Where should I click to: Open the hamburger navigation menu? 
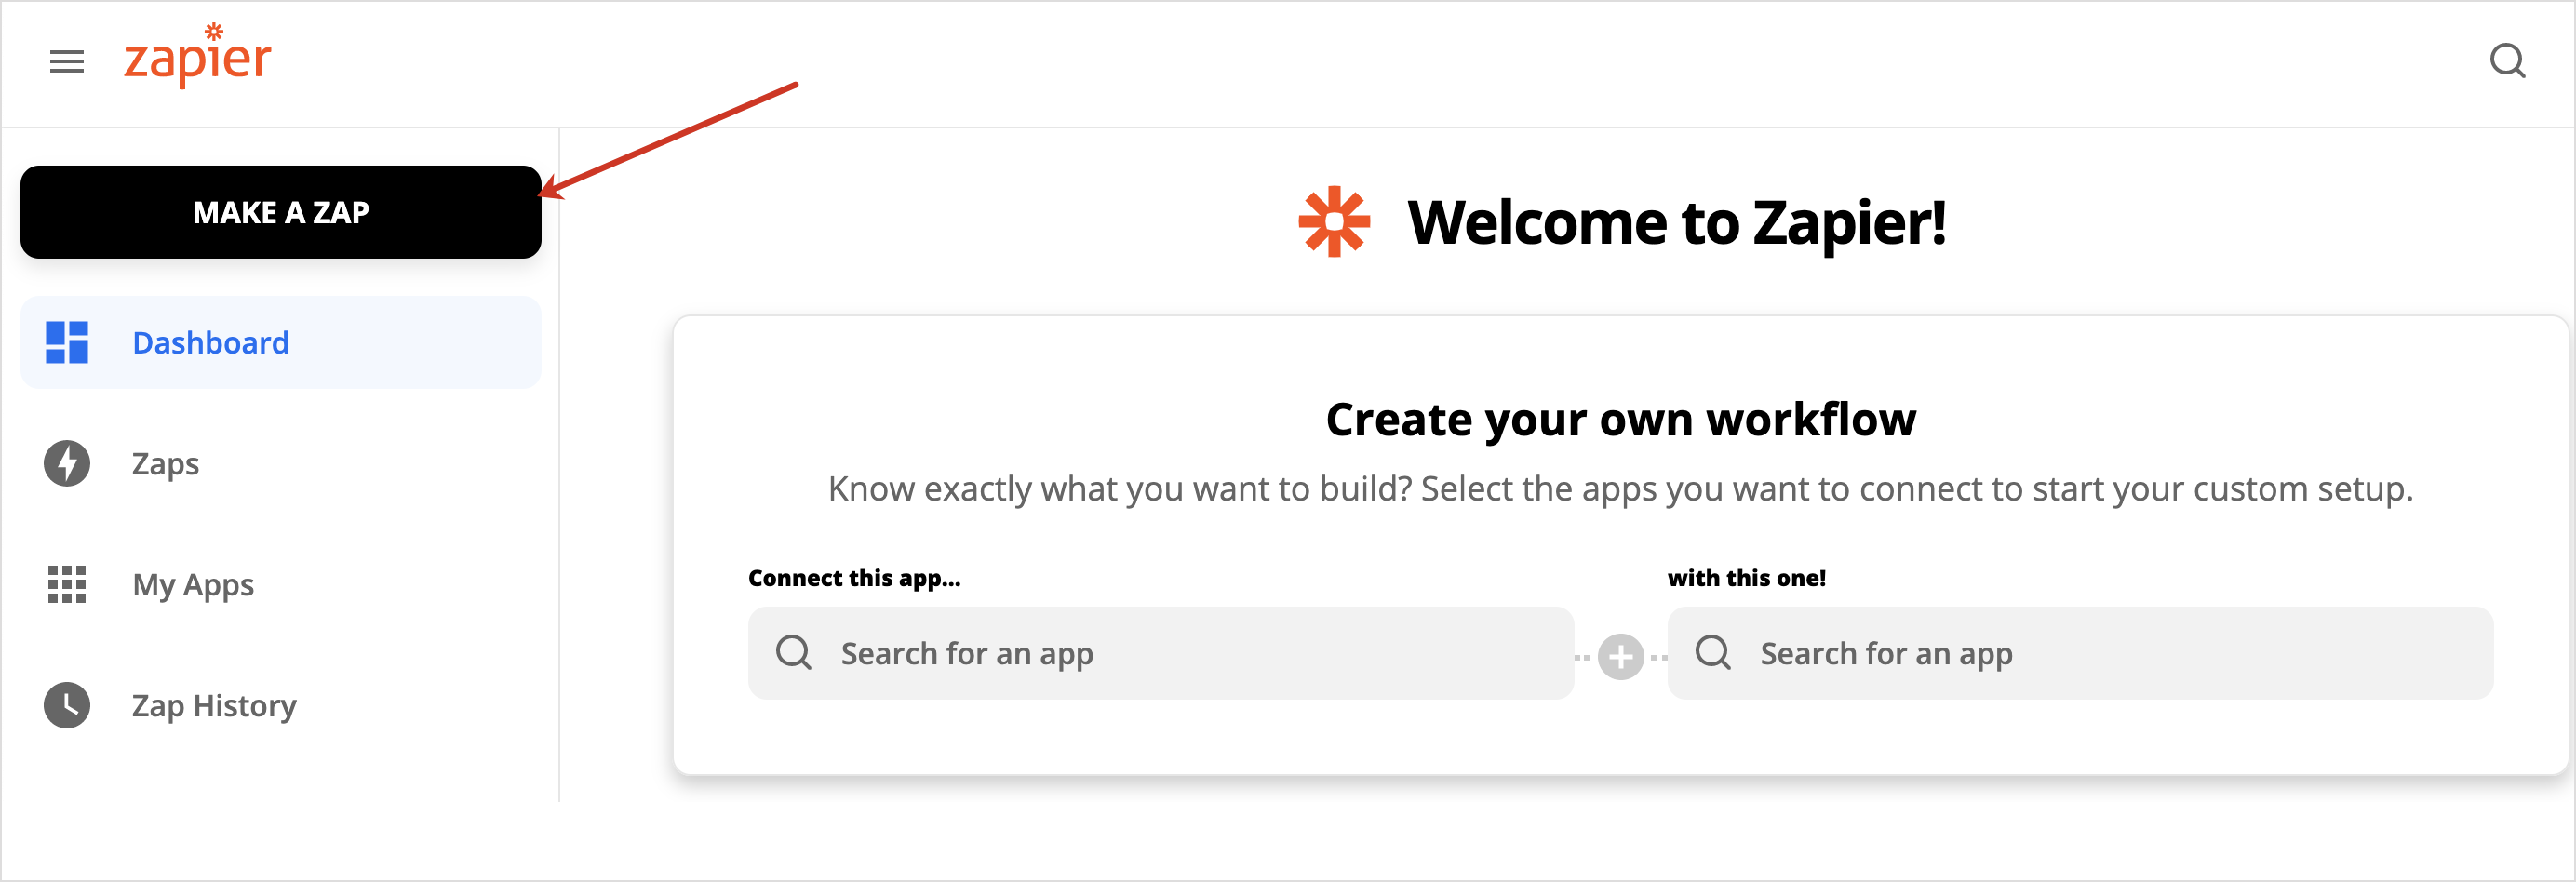pyautogui.click(x=67, y=62)
